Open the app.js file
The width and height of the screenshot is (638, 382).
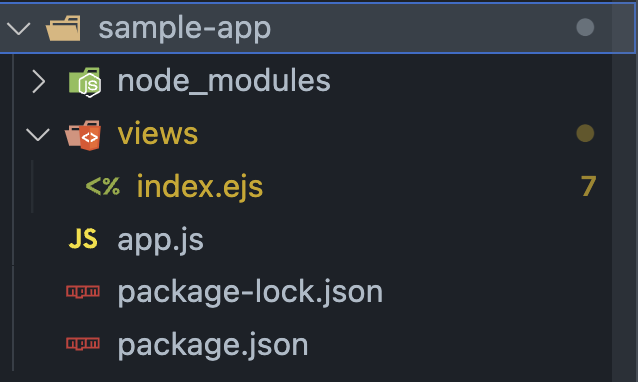[x=160, y=240]
